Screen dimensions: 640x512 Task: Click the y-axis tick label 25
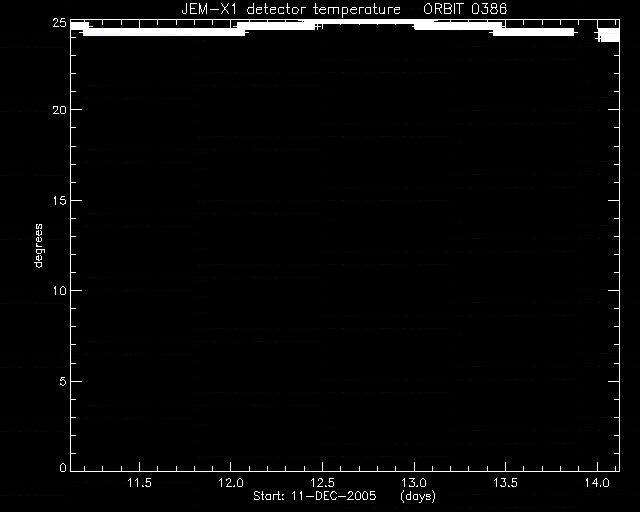click(59, 23)
